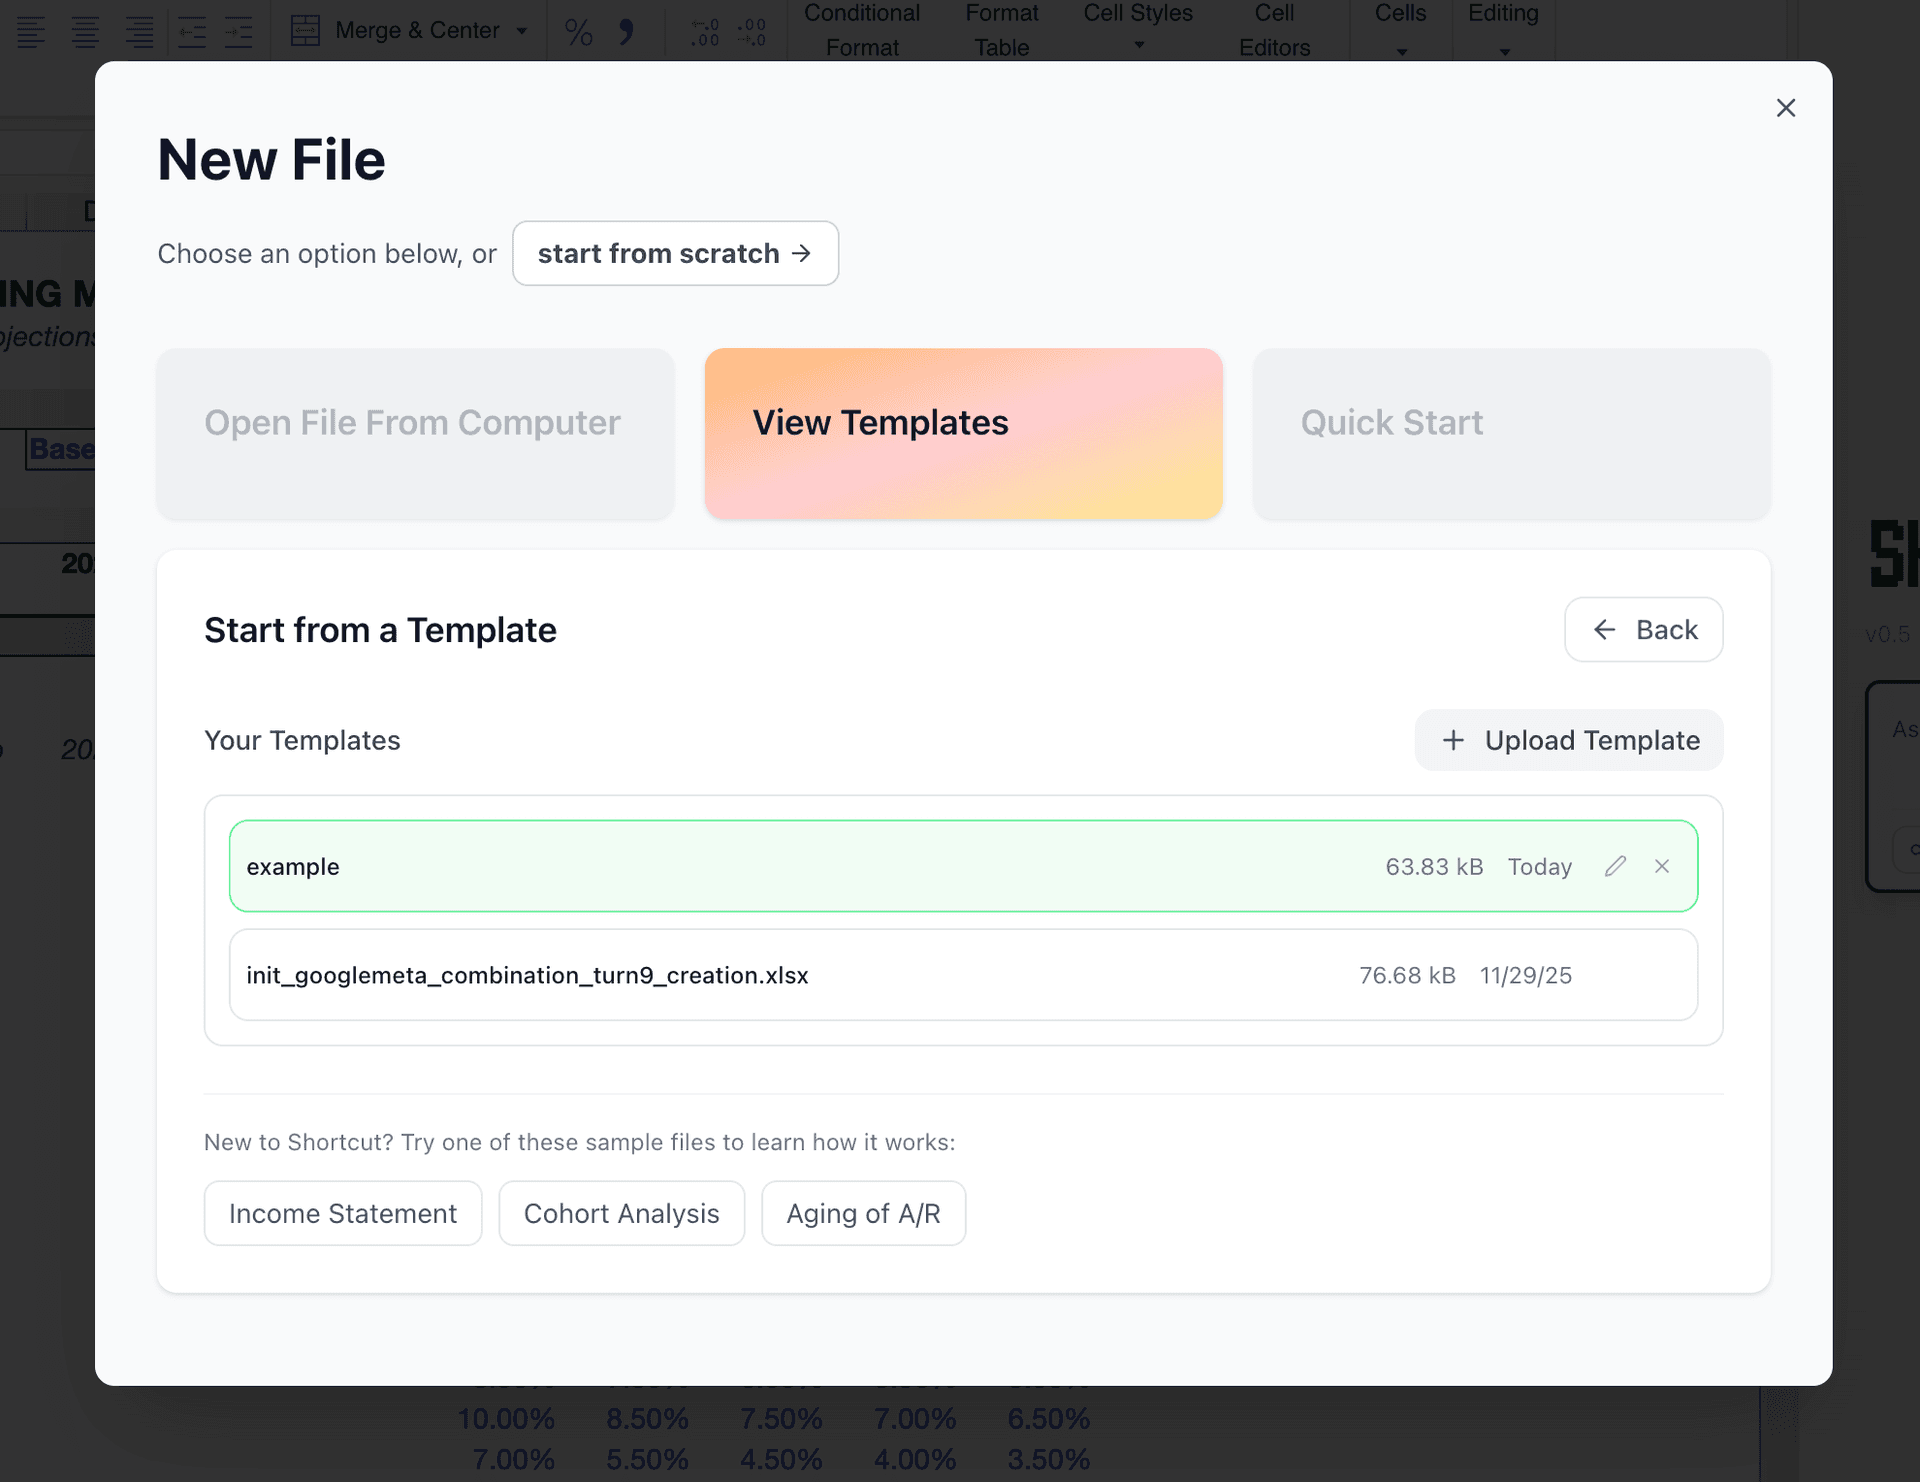The image size is (1920, 1482).
Task: Click the start from scratch button
Action: pos(675,253)
